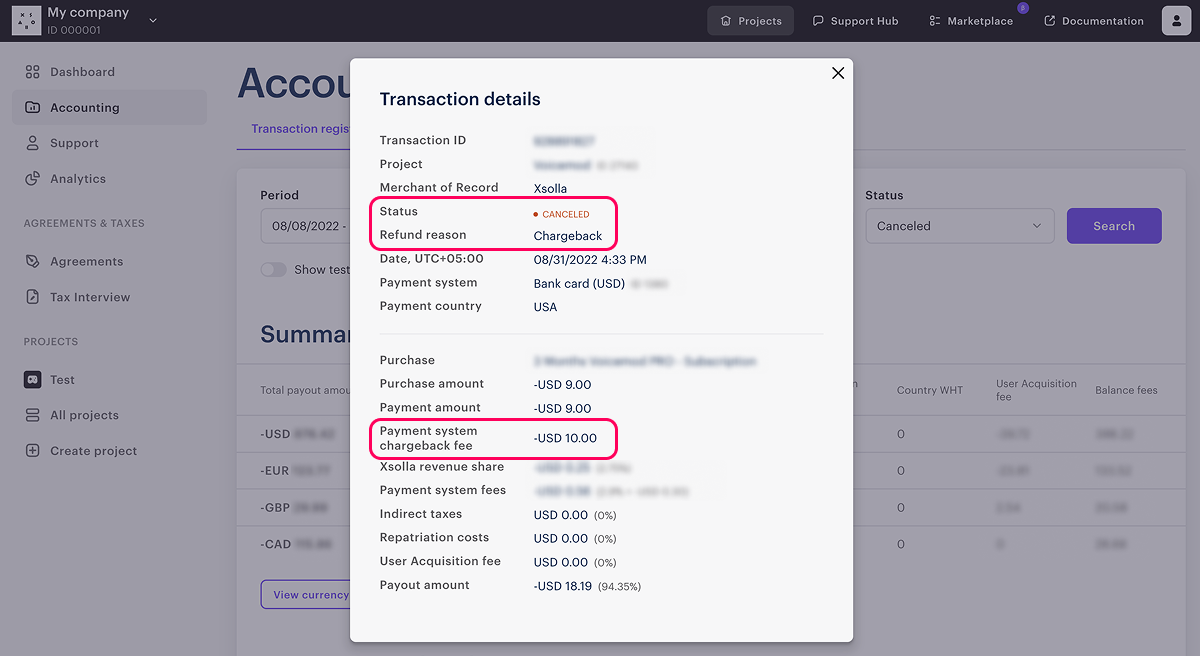Open user profile avatar icon

click(1176, 21)
